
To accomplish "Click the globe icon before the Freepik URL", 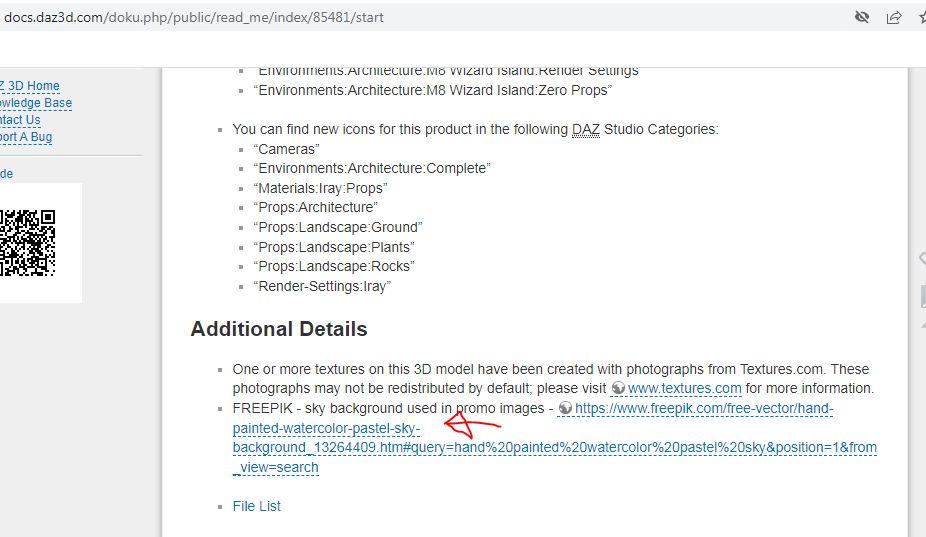I will (566, 409).
